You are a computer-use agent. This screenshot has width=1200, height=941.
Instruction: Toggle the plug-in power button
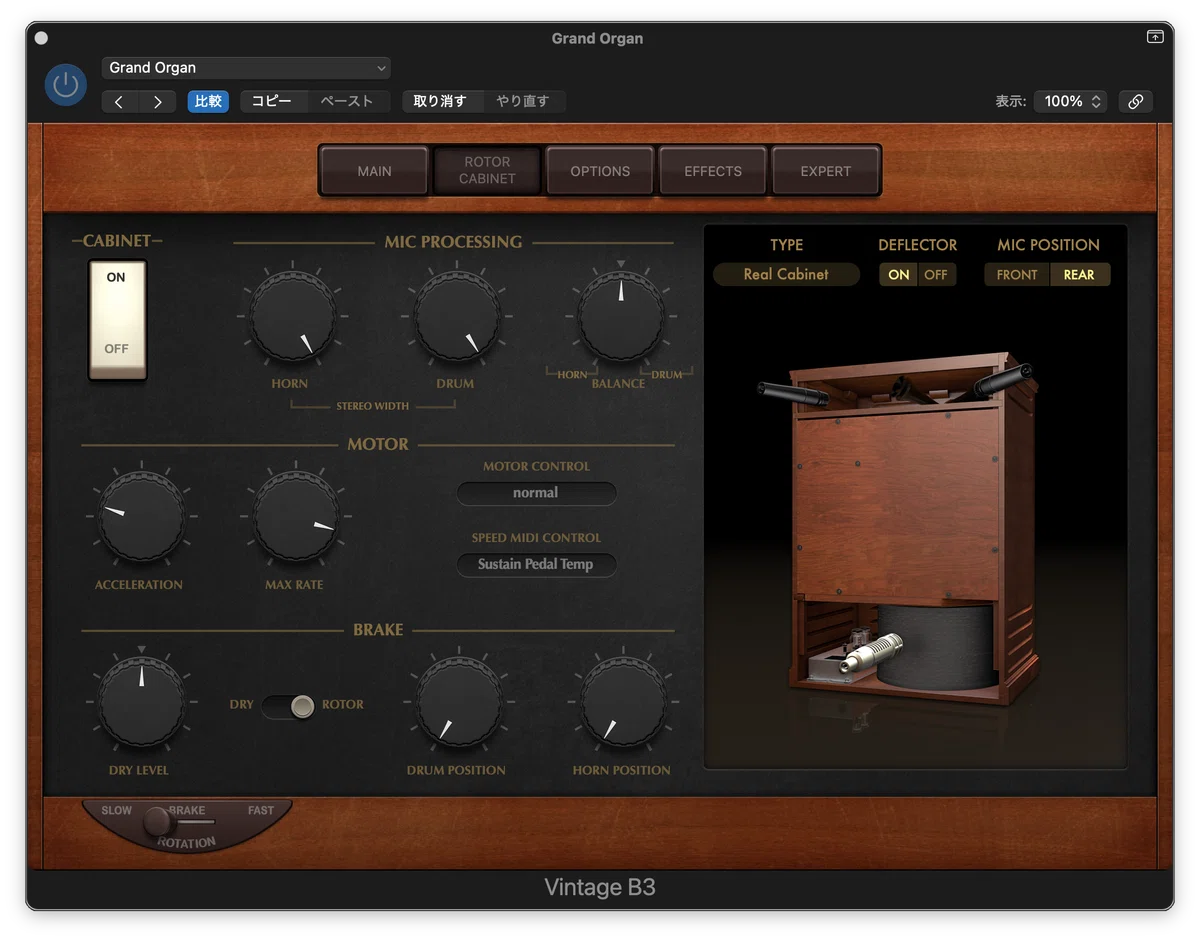(66, 85)
